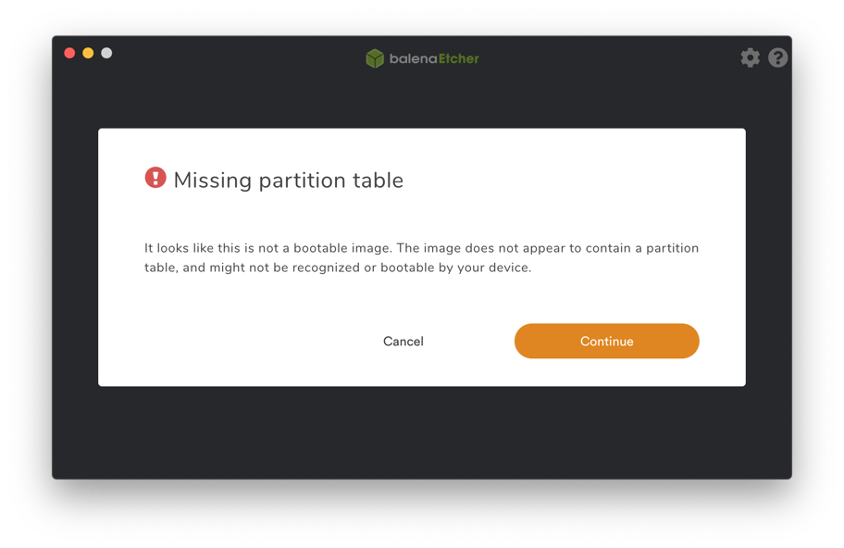This screenshot has height=548, width=844.
Task: Close the window with the red button
Action: pyautogui.click(x=69, y=53)
